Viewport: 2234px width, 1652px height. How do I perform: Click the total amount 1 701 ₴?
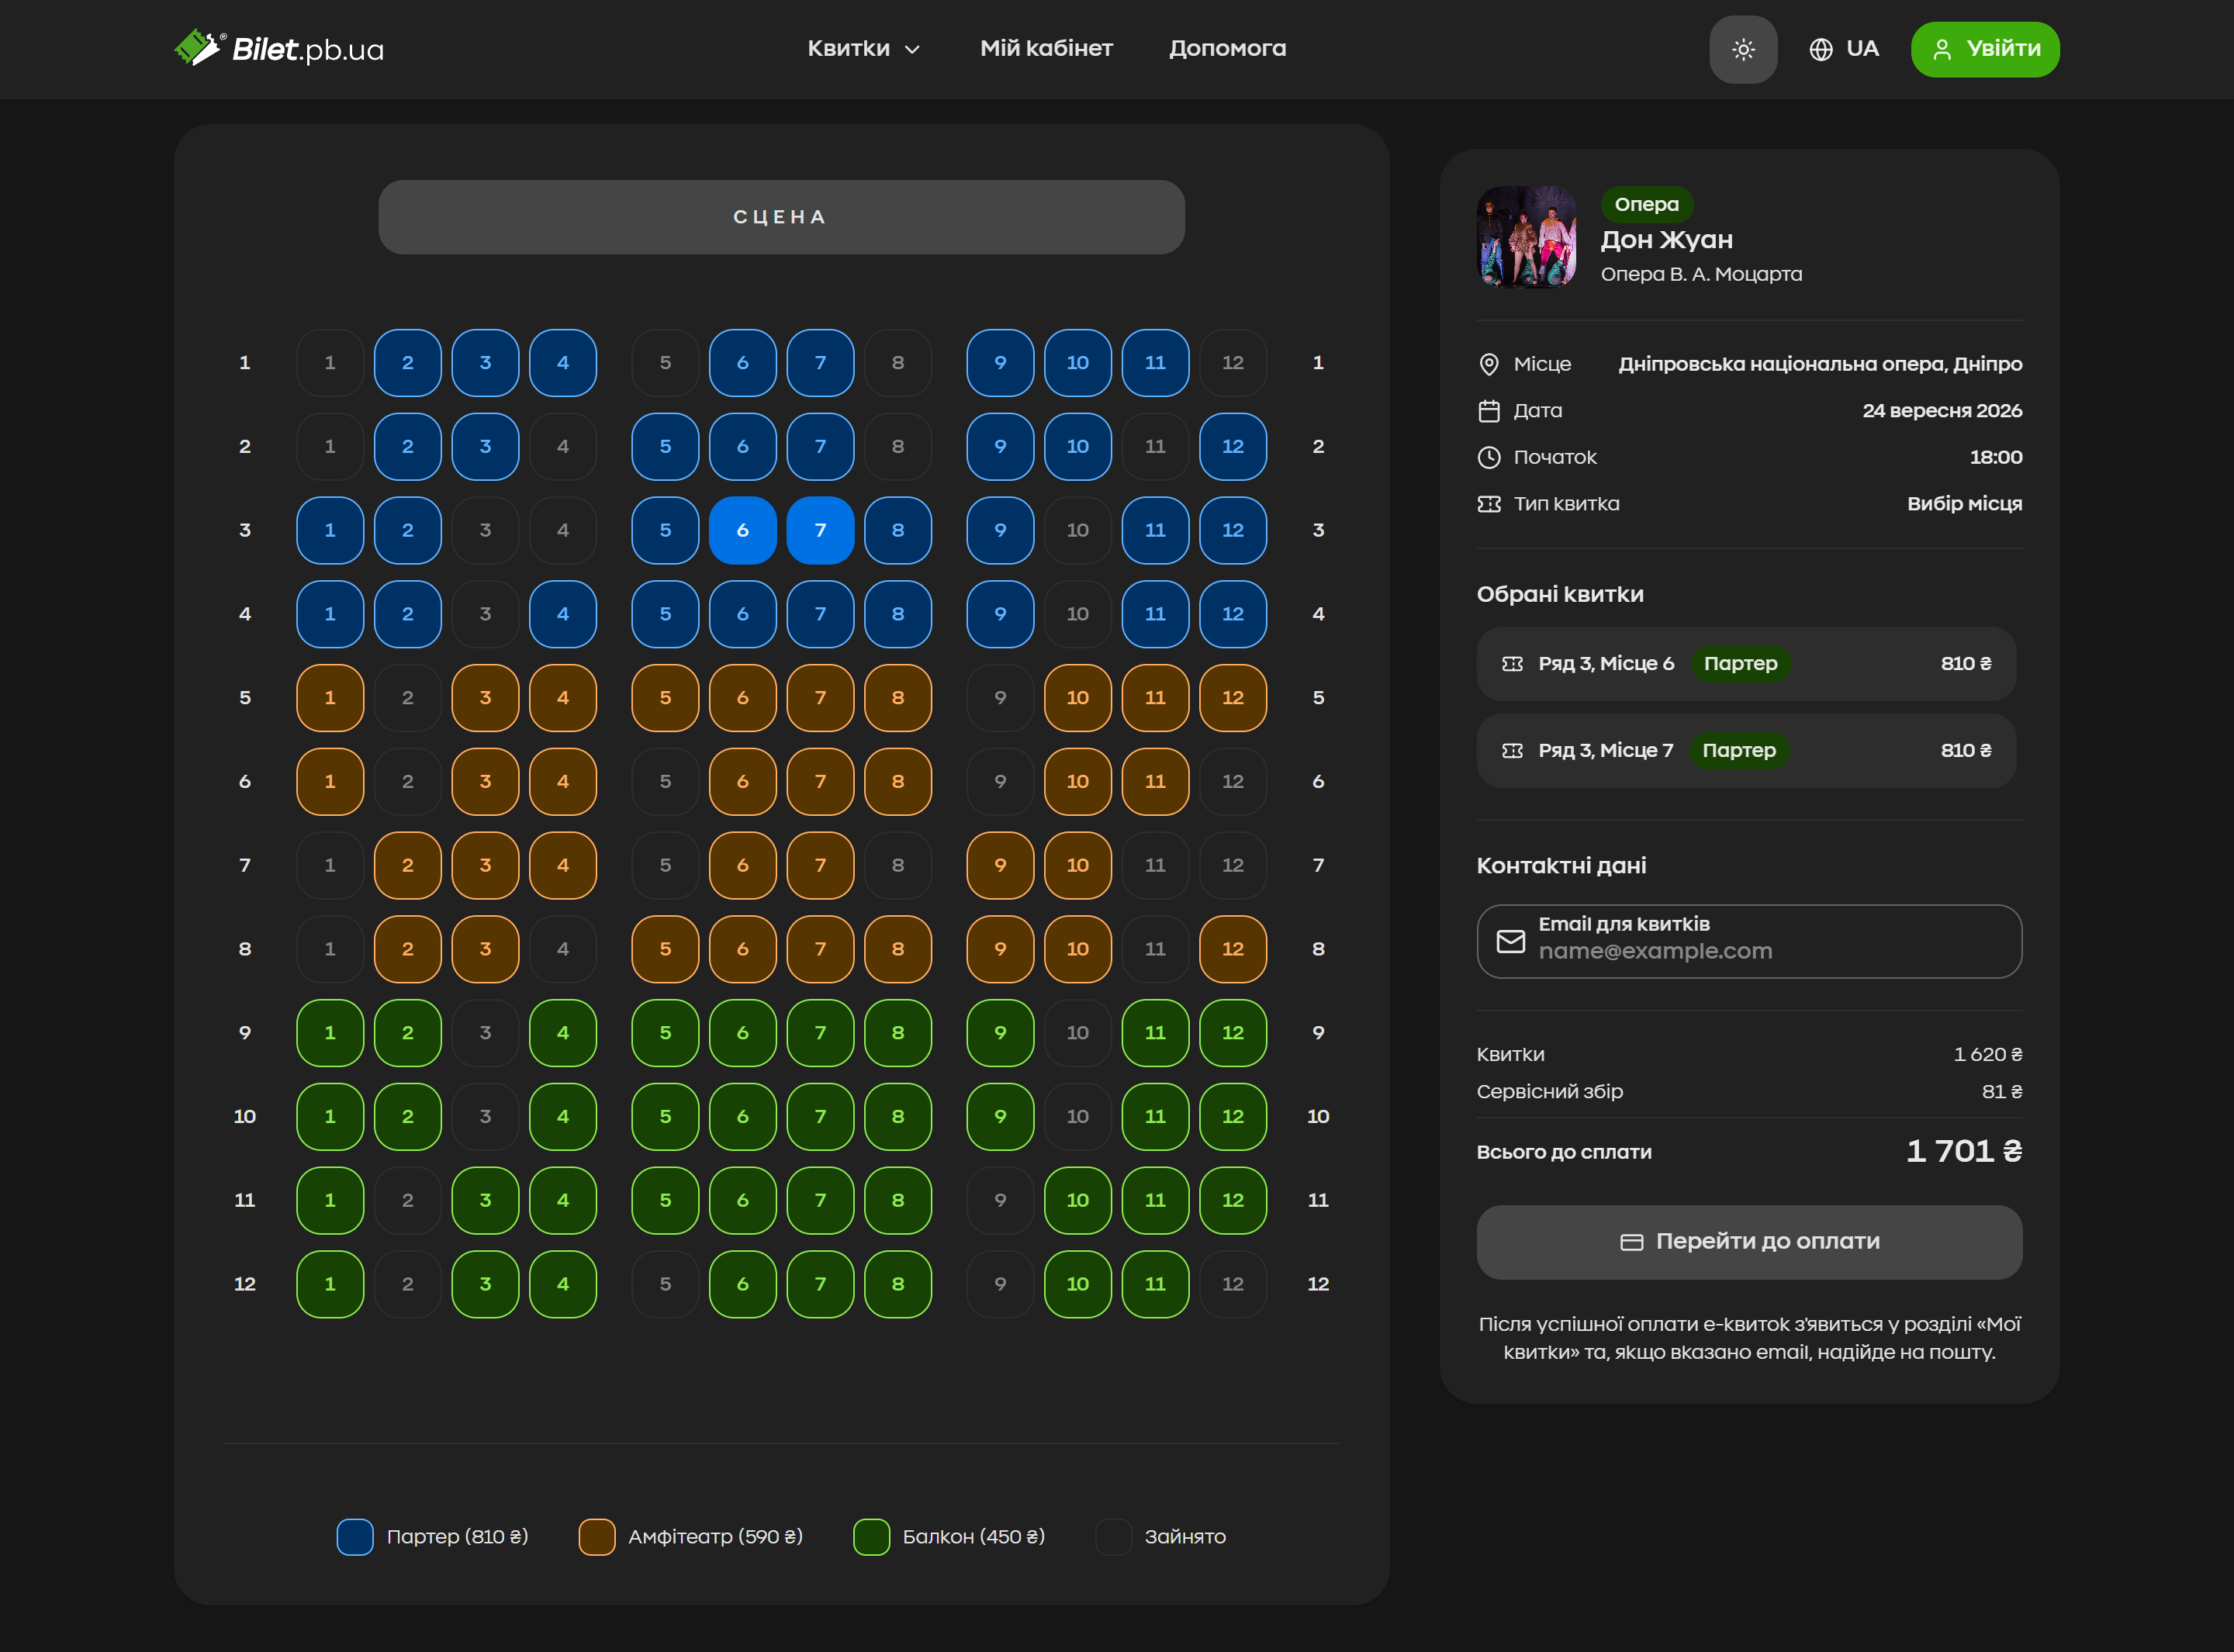1964,1151
